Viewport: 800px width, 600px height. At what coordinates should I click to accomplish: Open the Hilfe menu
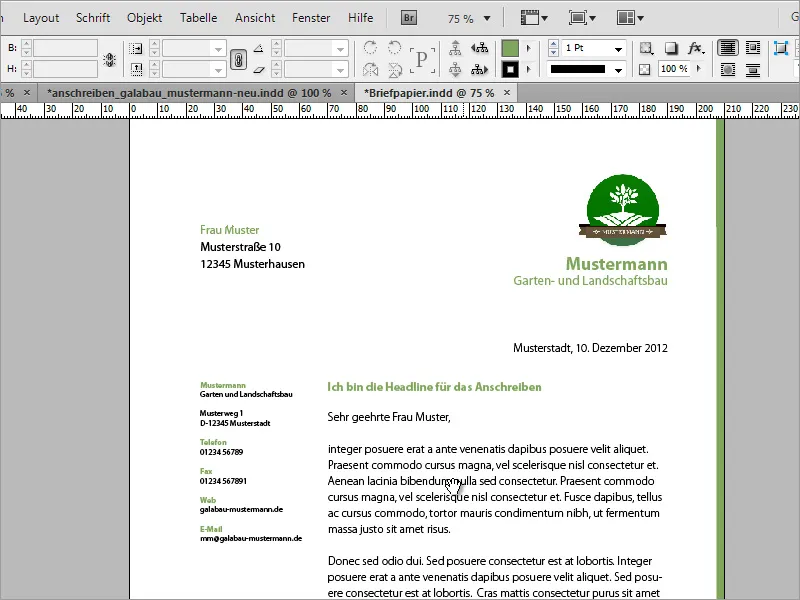(x=361, y=18)
